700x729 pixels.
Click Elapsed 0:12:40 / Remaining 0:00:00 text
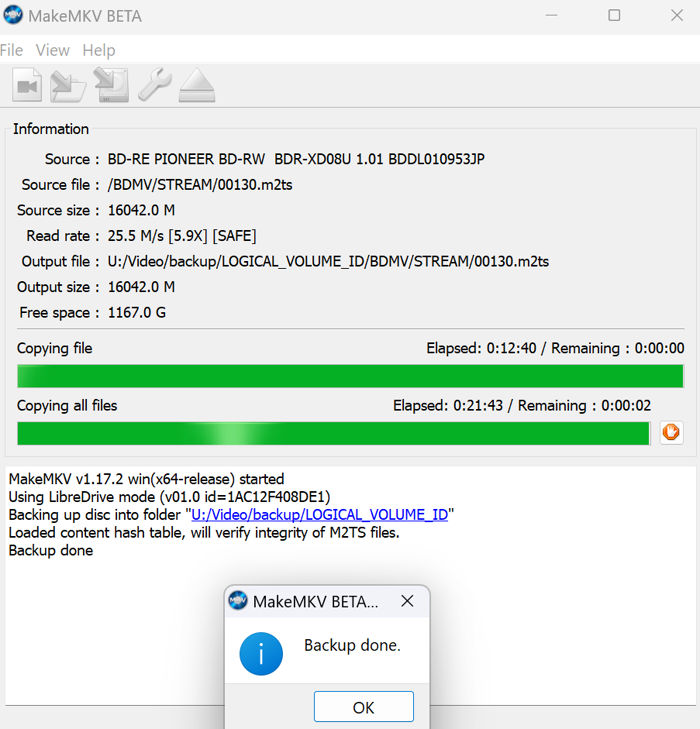(555, 348)
